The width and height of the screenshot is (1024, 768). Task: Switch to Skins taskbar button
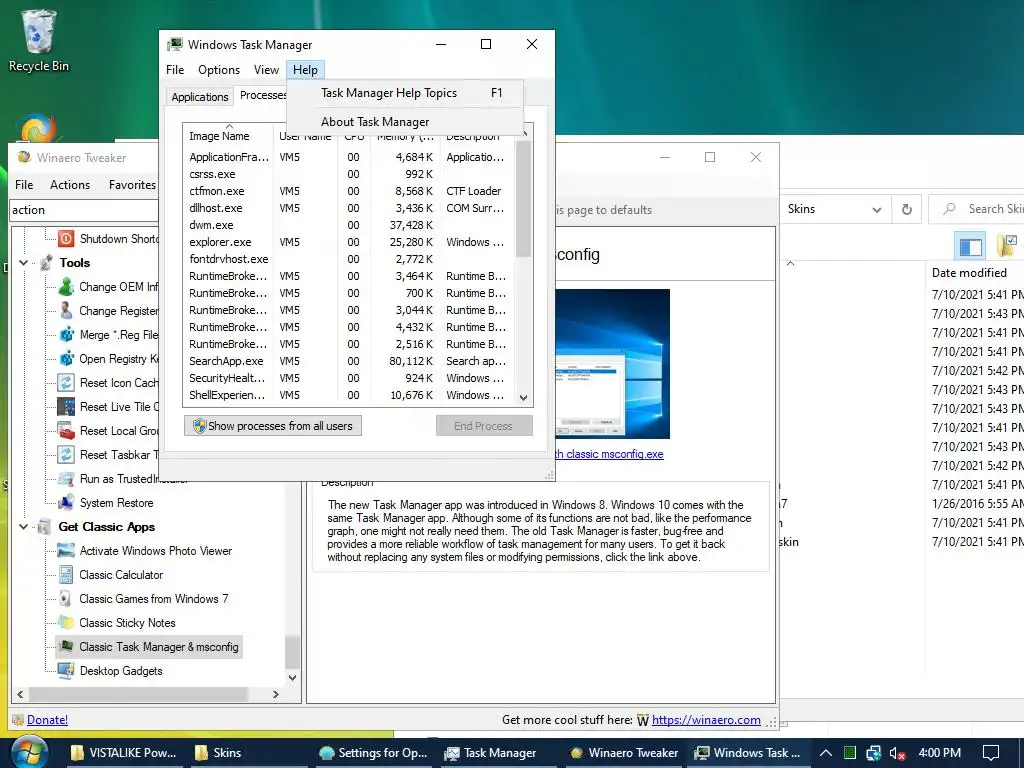(249, 752)
